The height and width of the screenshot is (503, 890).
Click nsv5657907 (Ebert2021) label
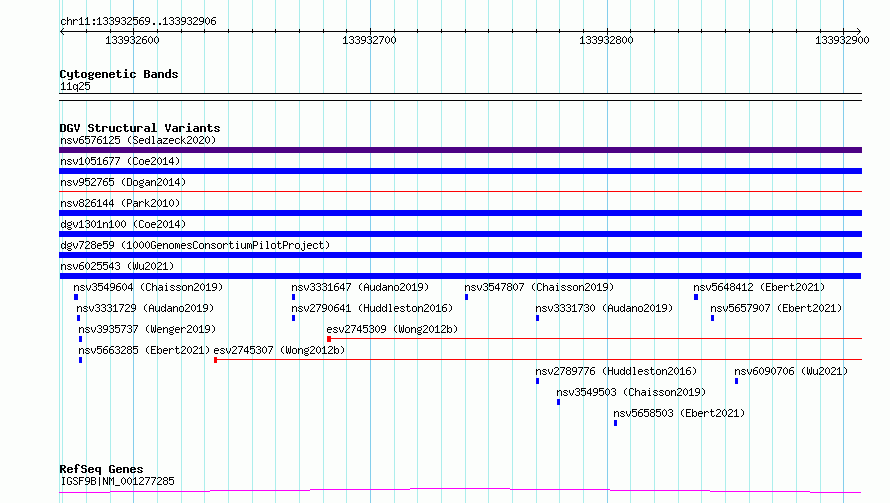[x=776, y=308]
